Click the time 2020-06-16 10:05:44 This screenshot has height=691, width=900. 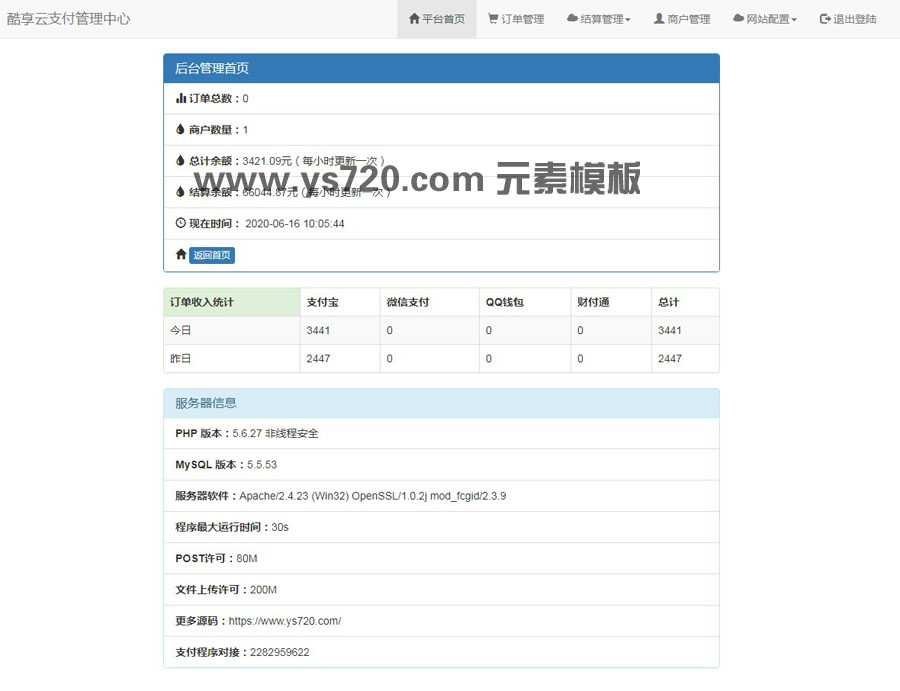point(294,223)
